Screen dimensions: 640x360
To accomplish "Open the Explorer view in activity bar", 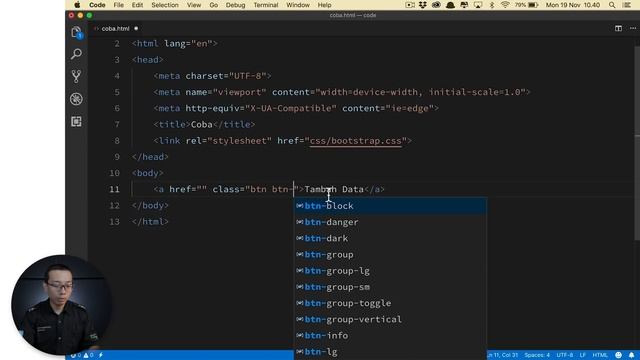I will [76, 33].
